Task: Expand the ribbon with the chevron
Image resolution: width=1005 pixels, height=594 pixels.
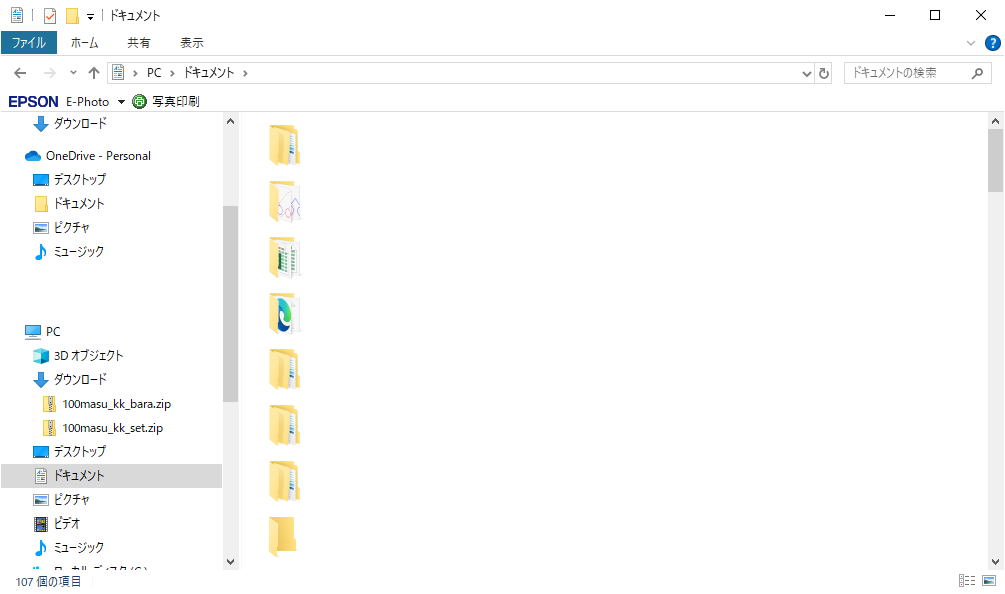Action: click(x=970, y=43)
